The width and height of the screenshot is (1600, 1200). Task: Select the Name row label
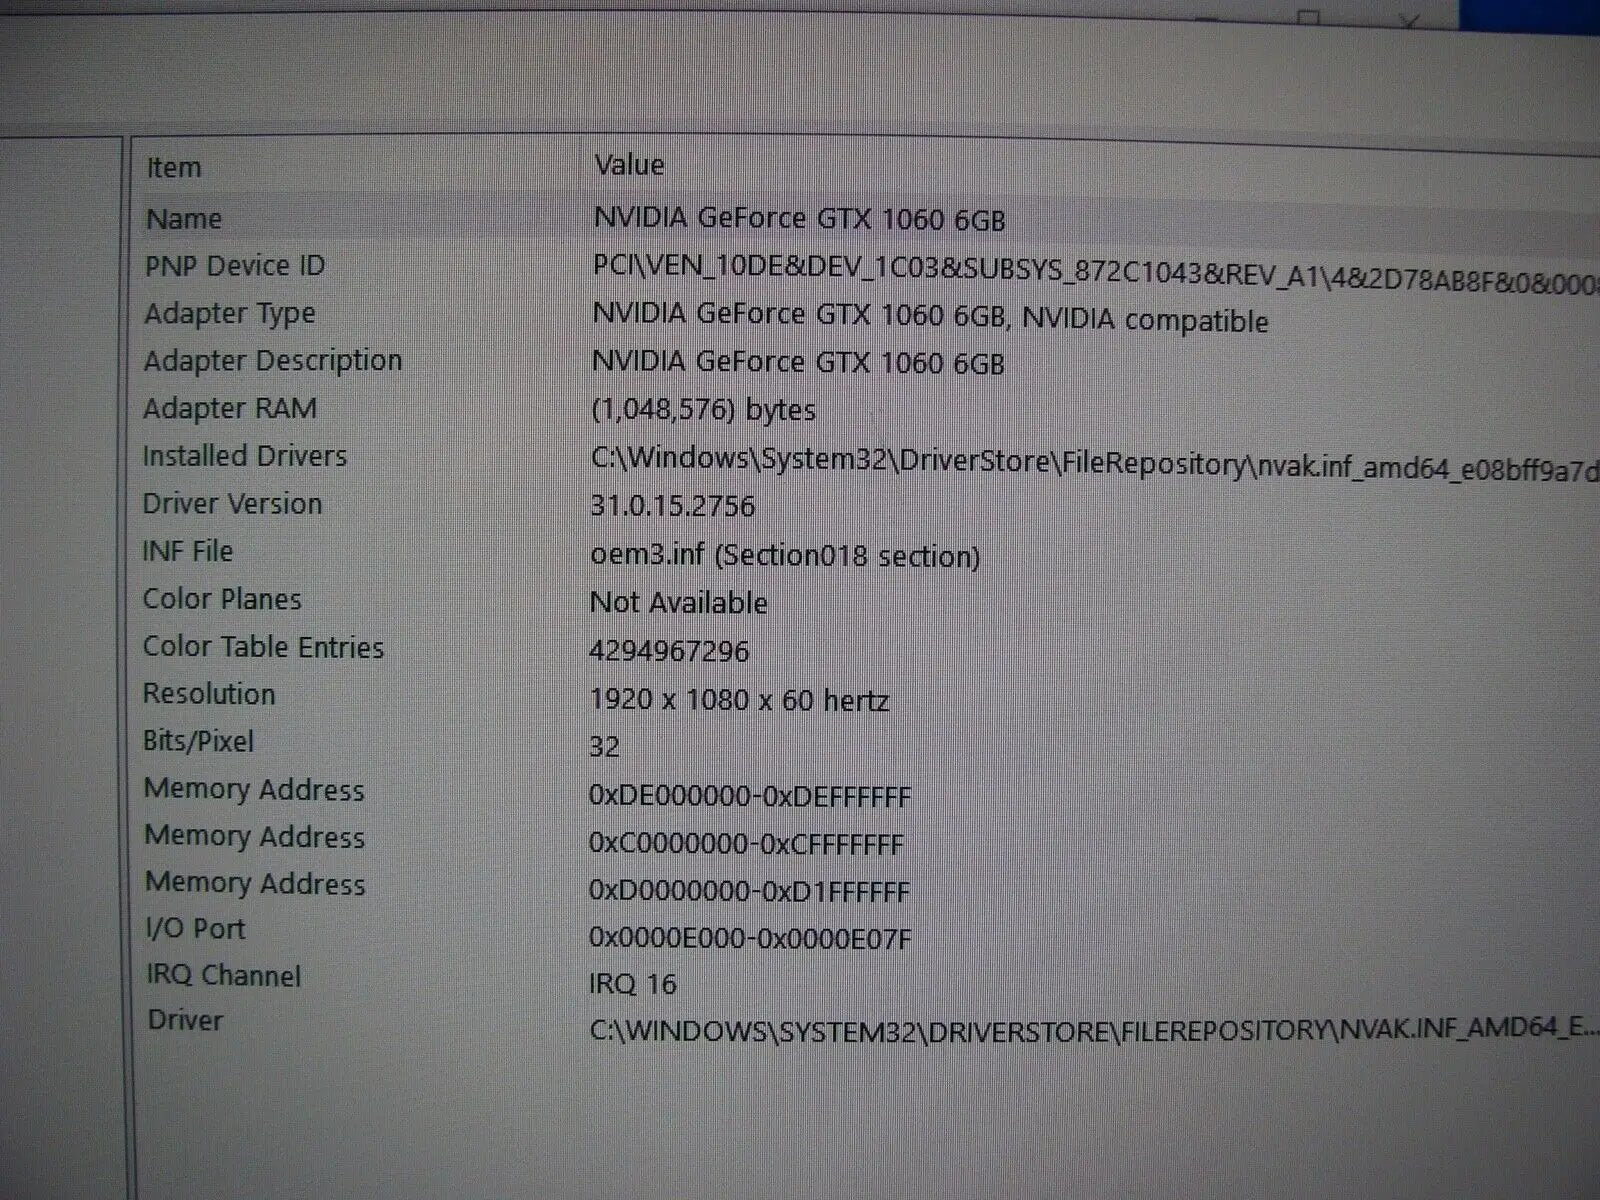tap(184, 218)
